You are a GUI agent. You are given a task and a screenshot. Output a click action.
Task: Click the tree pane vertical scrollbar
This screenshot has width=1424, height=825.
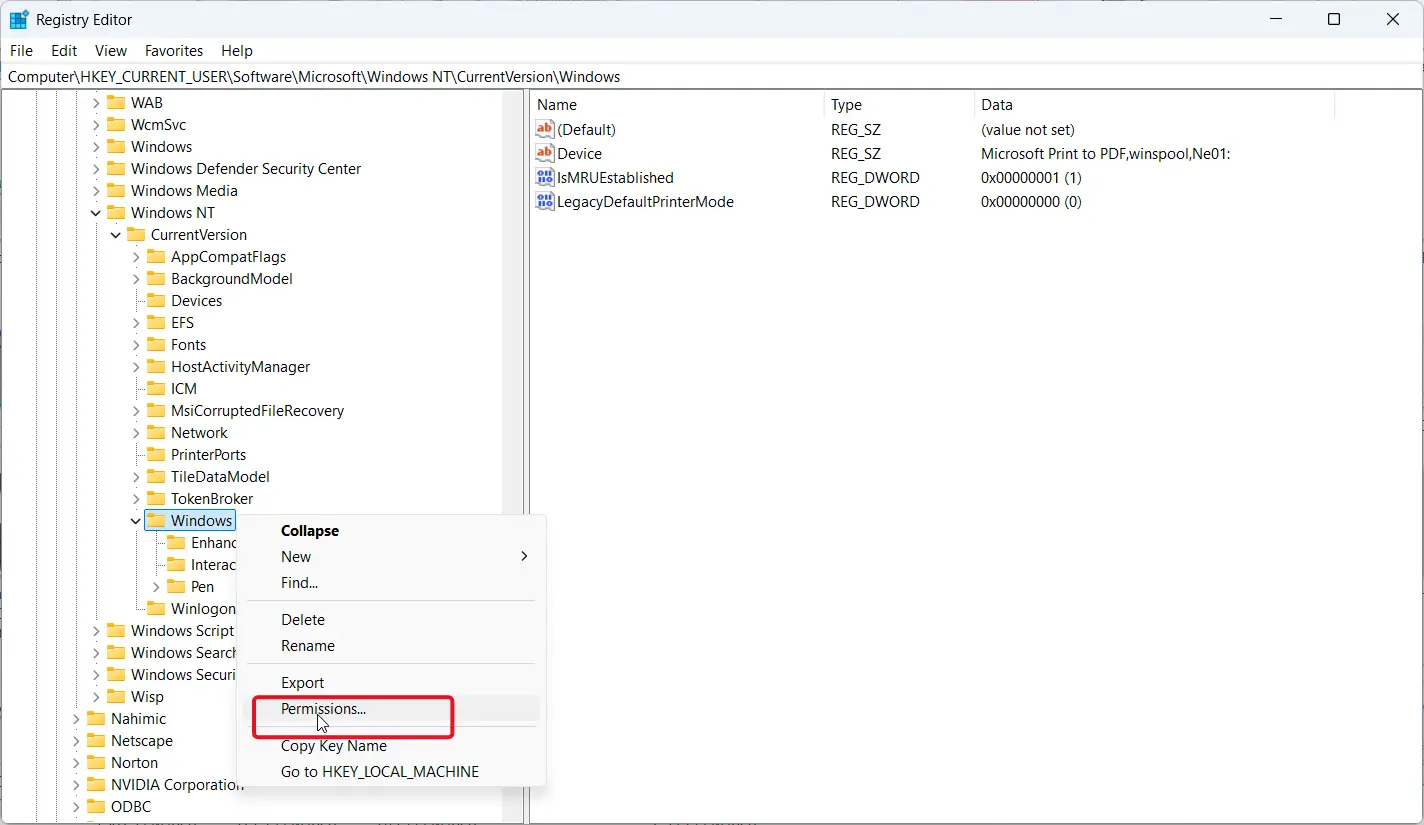click(x=512, y=455)
